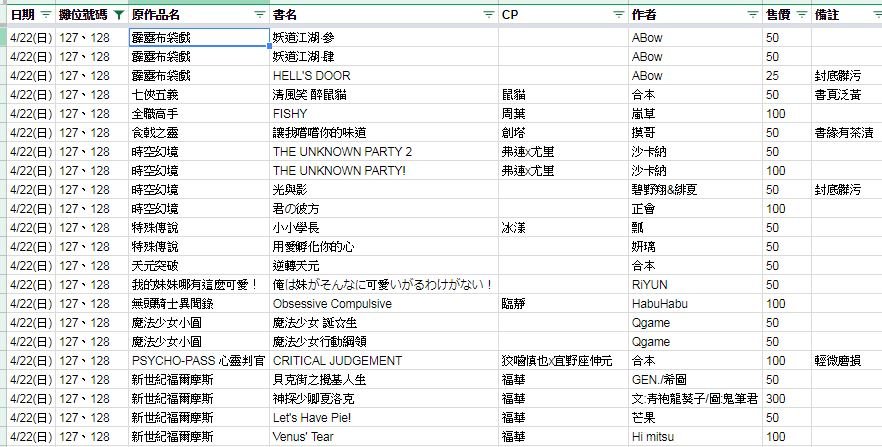Open the filter for the 書名 column

(x=489, y=15)
